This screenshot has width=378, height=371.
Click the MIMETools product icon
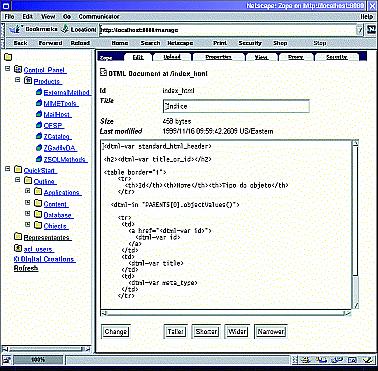click(39, 103)
